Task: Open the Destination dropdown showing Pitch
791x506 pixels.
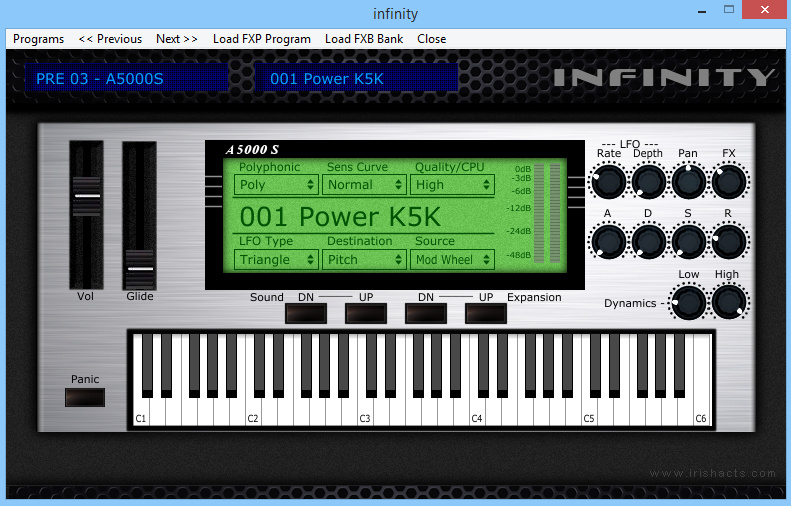Action: point(364,259)
